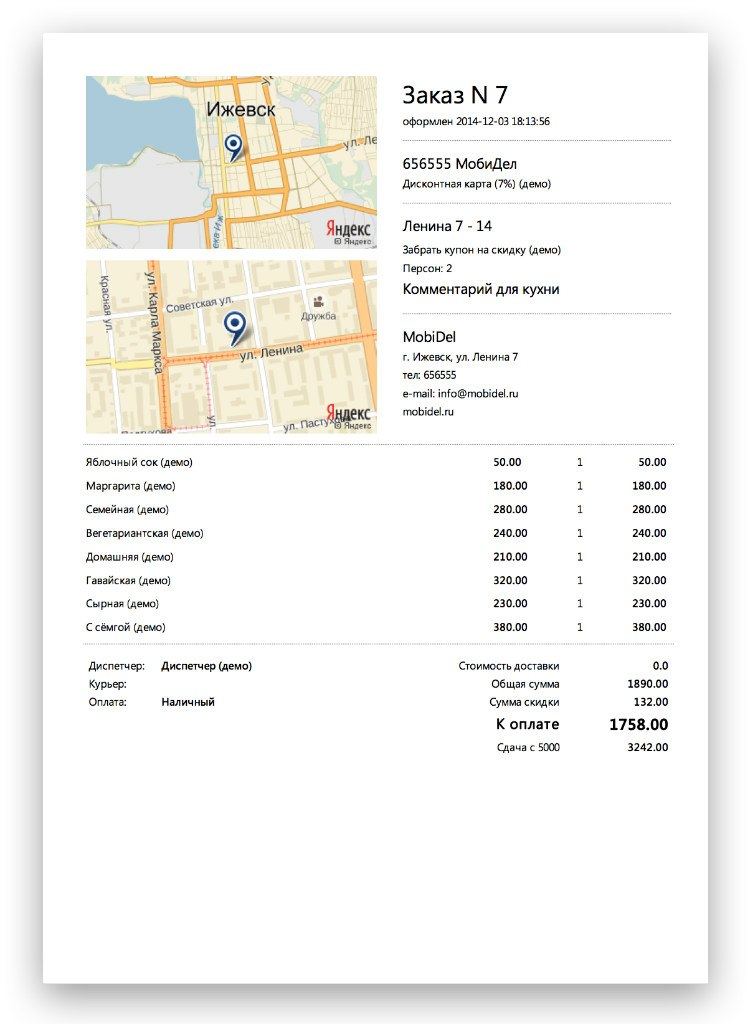The image size is (749, 1024).
Task: Open the upper Izhevsk city map thumbnail
Action: [231, 162]
